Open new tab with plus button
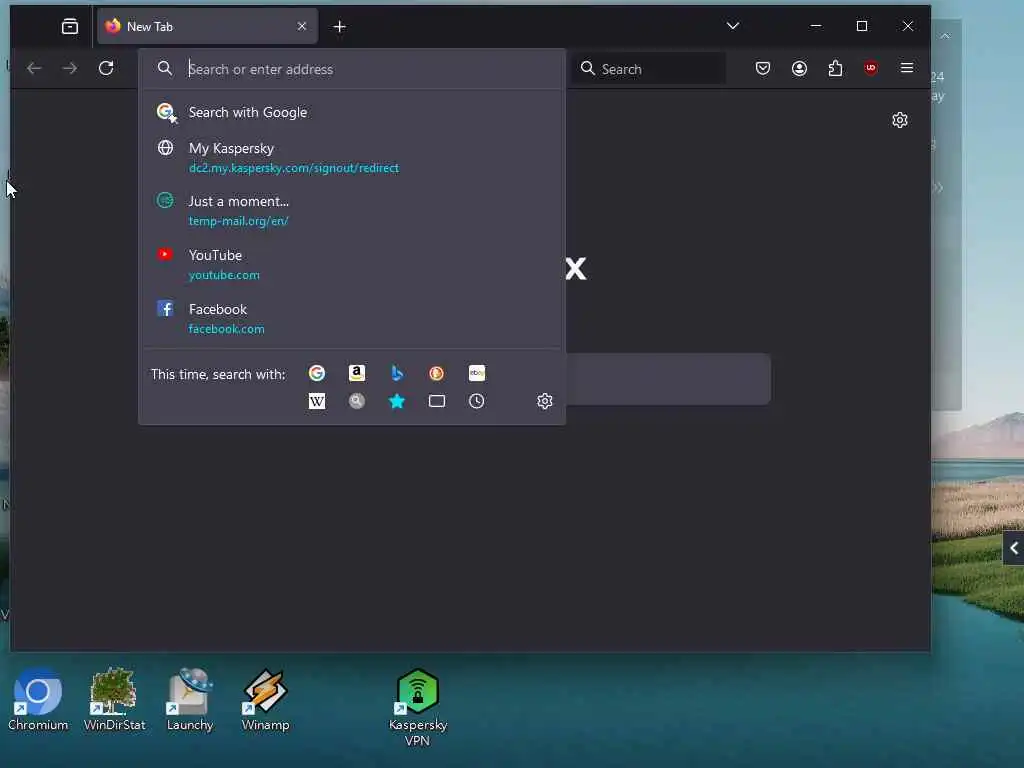This screenshot has height=768, width=1024. point(340,27)
